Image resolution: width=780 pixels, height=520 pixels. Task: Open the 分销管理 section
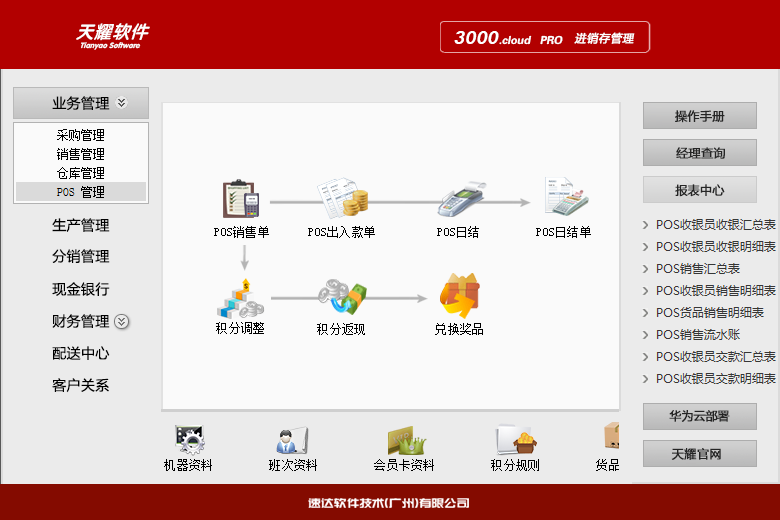pyautogui.click(x=81, y=257)
